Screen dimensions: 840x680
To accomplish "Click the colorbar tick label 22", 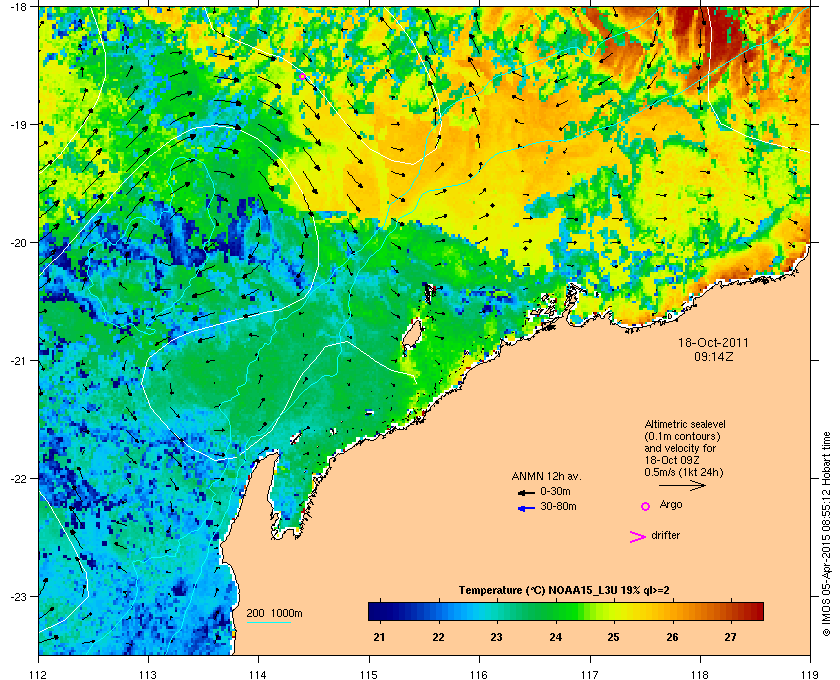I will [x=438, y=637].
